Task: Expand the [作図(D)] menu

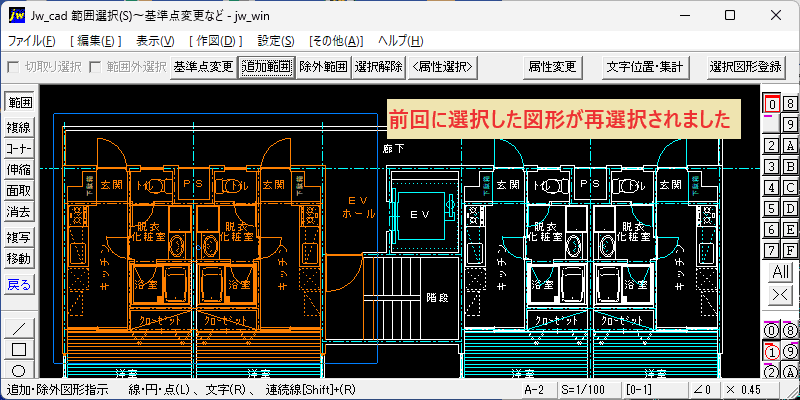Action: (215, 41)
